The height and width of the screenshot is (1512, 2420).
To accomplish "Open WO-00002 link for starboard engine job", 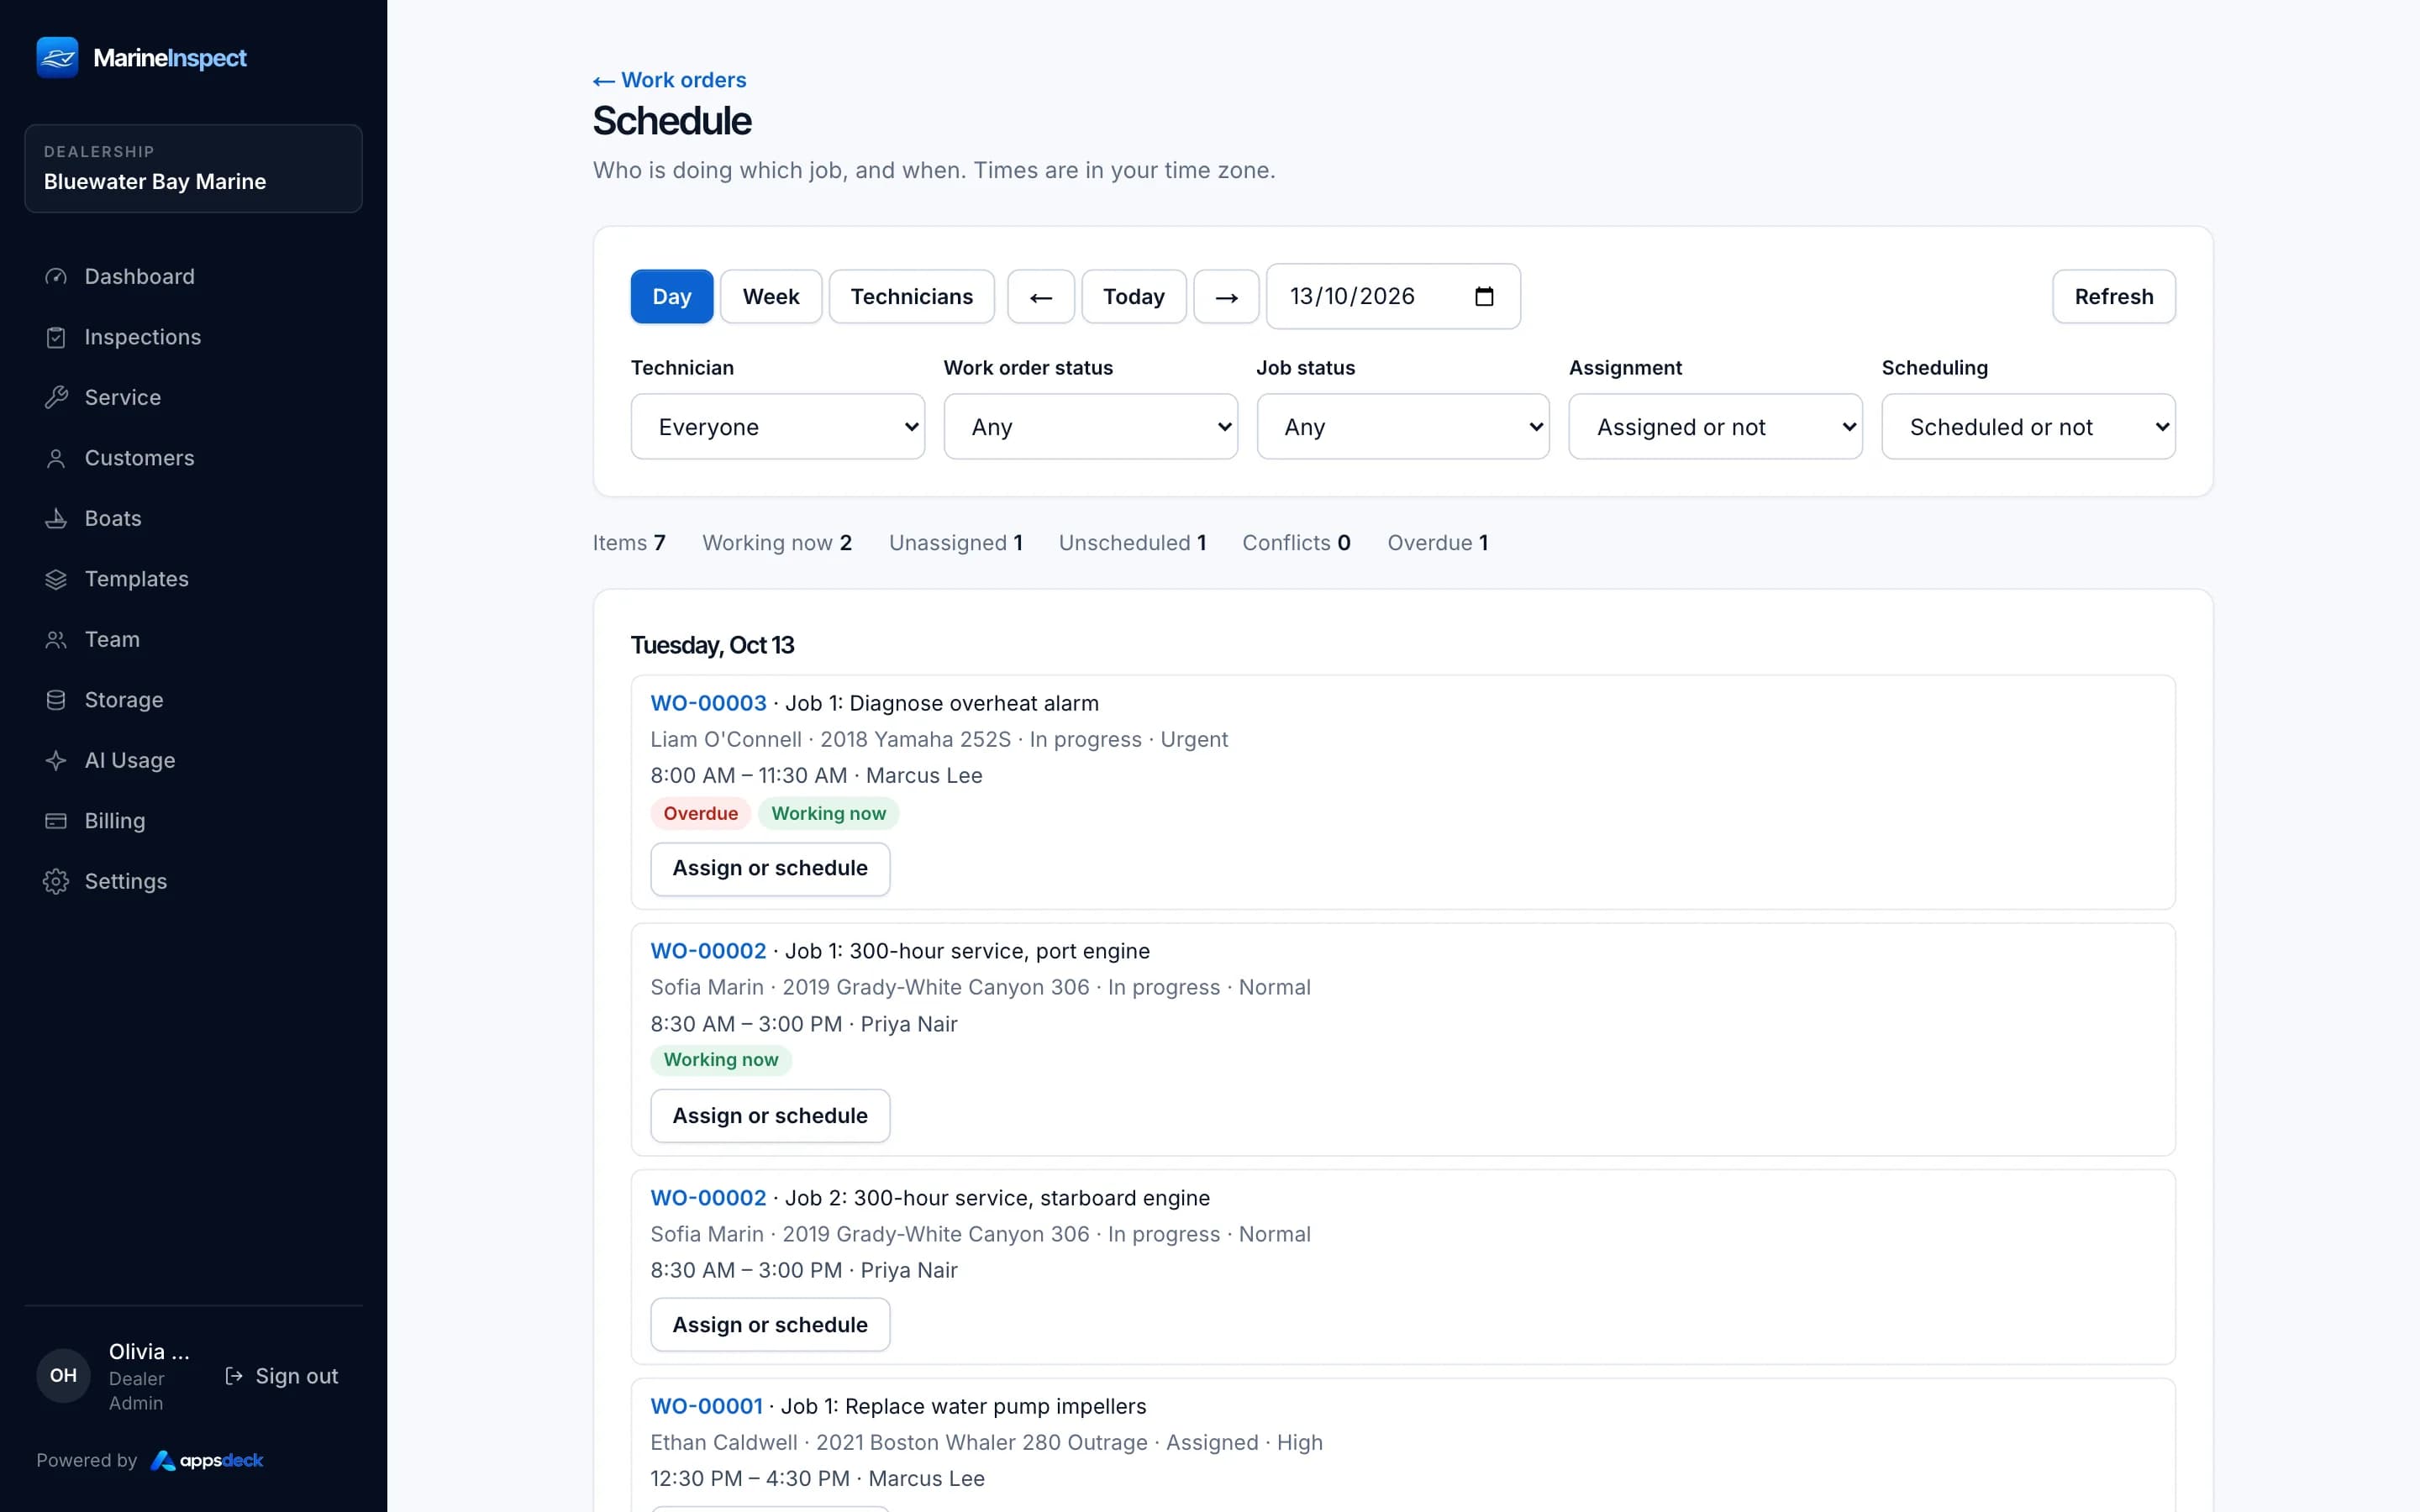I will pos(708,1198).
